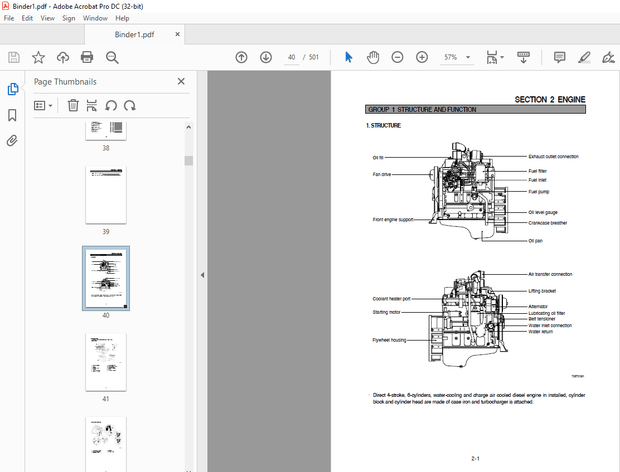
Task: Toggle the Bookmarks navigation panel
Action: tap(12, 115)
